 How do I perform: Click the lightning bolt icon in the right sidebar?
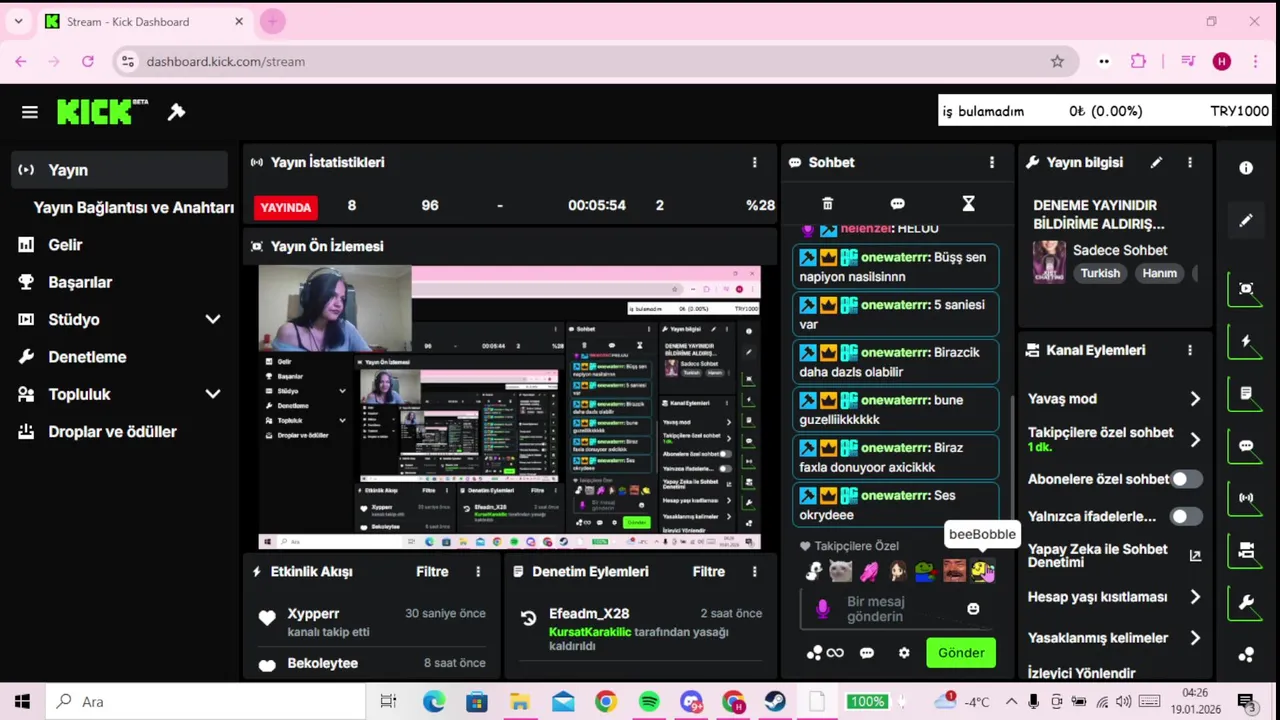point(1246,341)
